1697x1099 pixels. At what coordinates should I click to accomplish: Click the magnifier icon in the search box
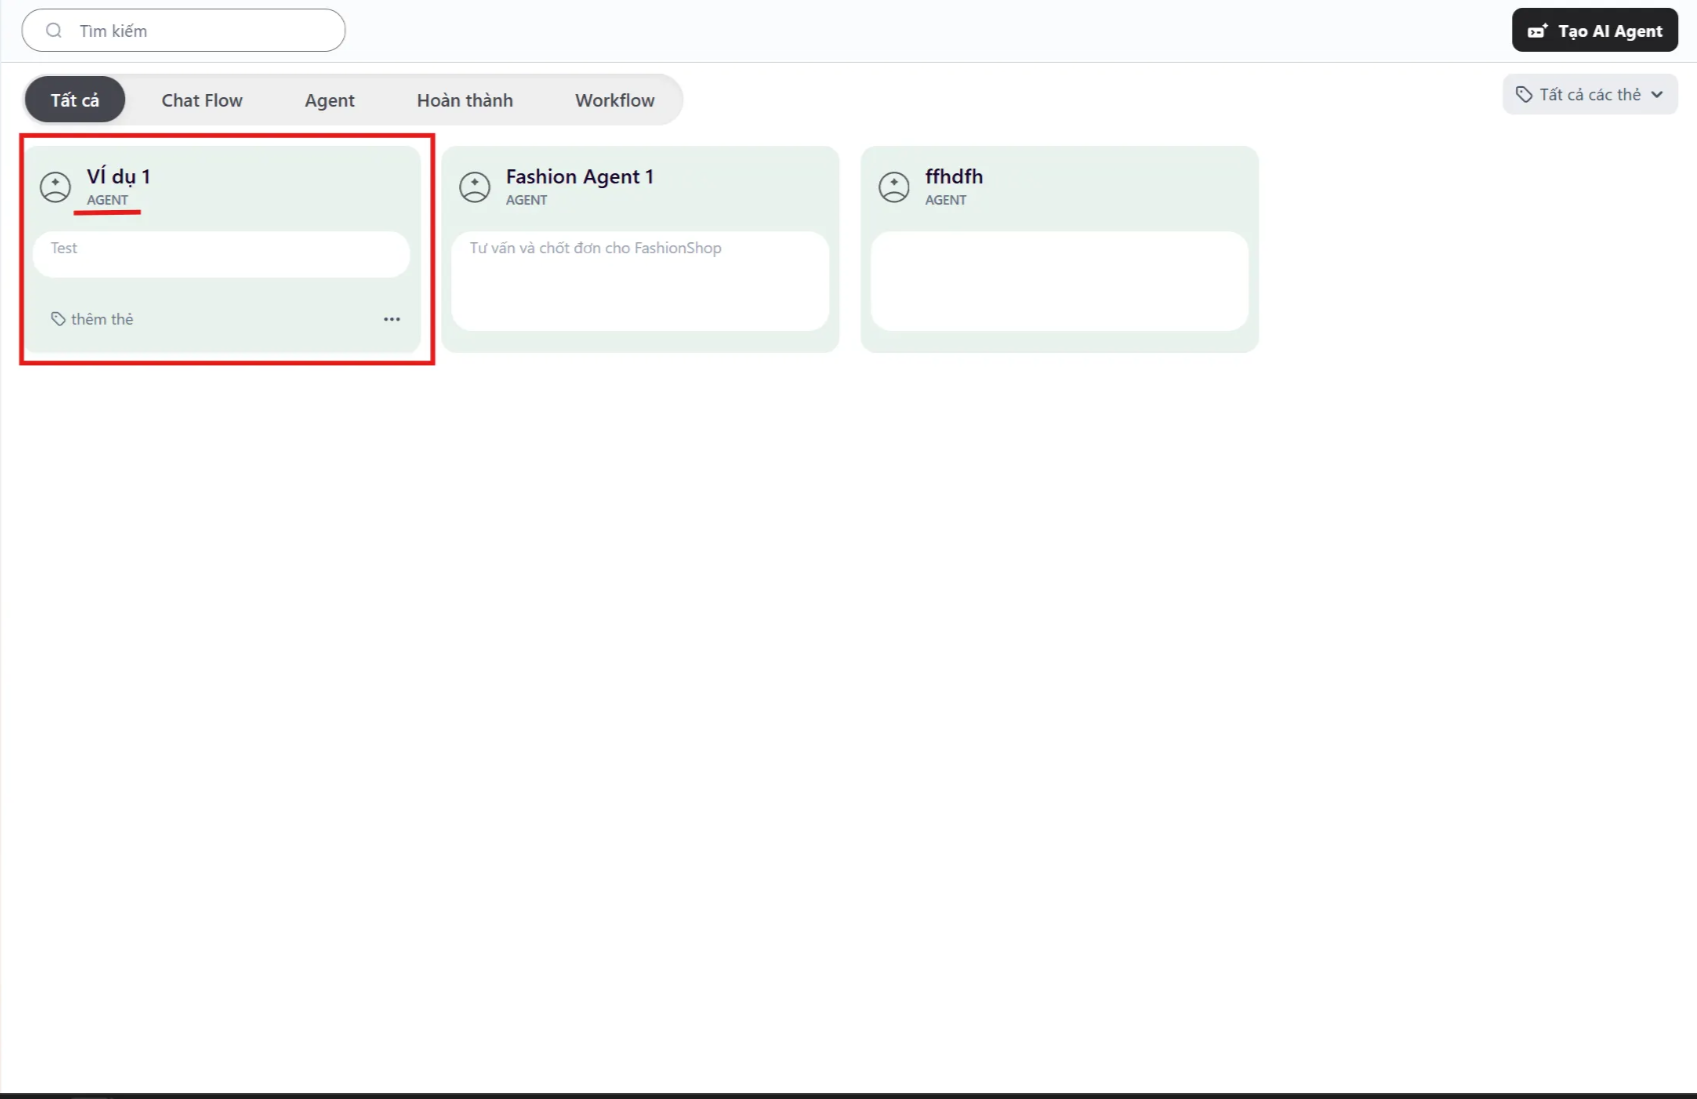[x=54, y=31]
